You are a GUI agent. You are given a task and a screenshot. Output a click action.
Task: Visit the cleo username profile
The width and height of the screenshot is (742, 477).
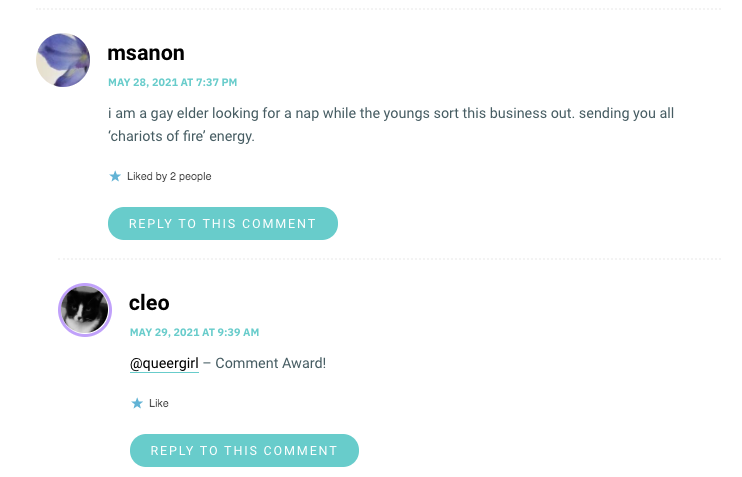[x=149, y=303]
